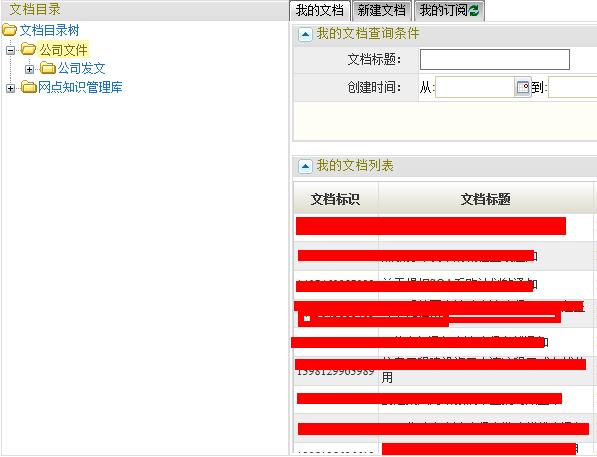Click the 我的文档查询条件 heading text
This screenshot has height=457, width=597.
(368, 34)
